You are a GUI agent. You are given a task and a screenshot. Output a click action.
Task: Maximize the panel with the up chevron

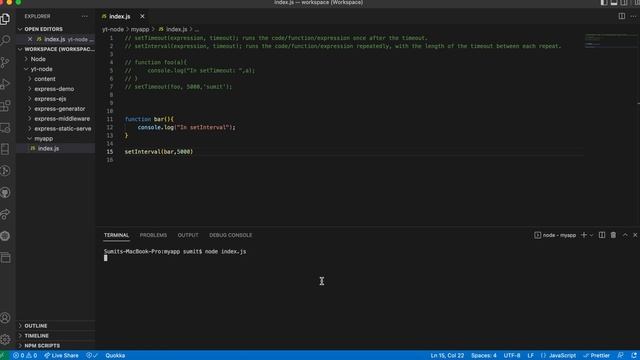(x=625, y=235)
